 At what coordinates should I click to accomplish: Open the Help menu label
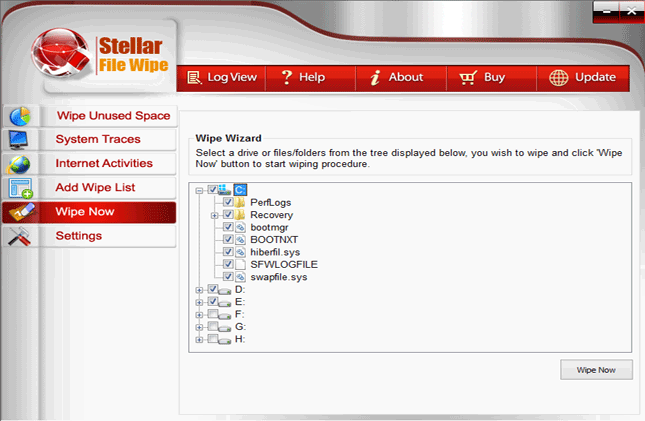pos(312,77)
